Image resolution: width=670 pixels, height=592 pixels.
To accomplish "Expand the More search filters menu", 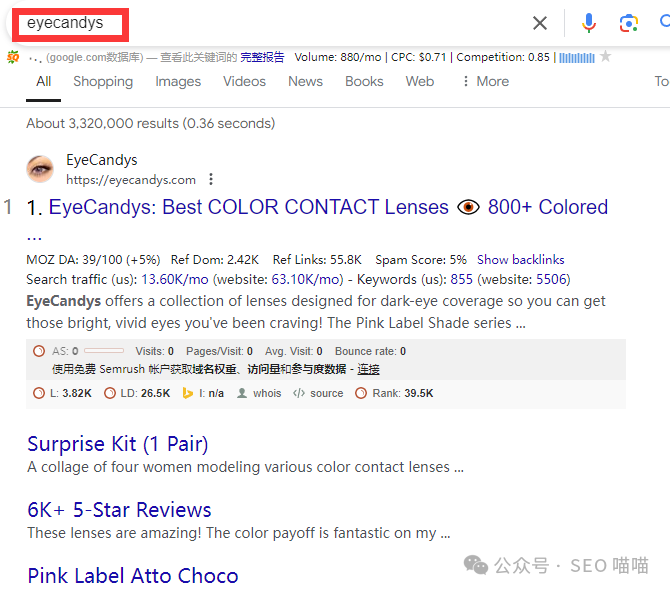I will point(484,81).
